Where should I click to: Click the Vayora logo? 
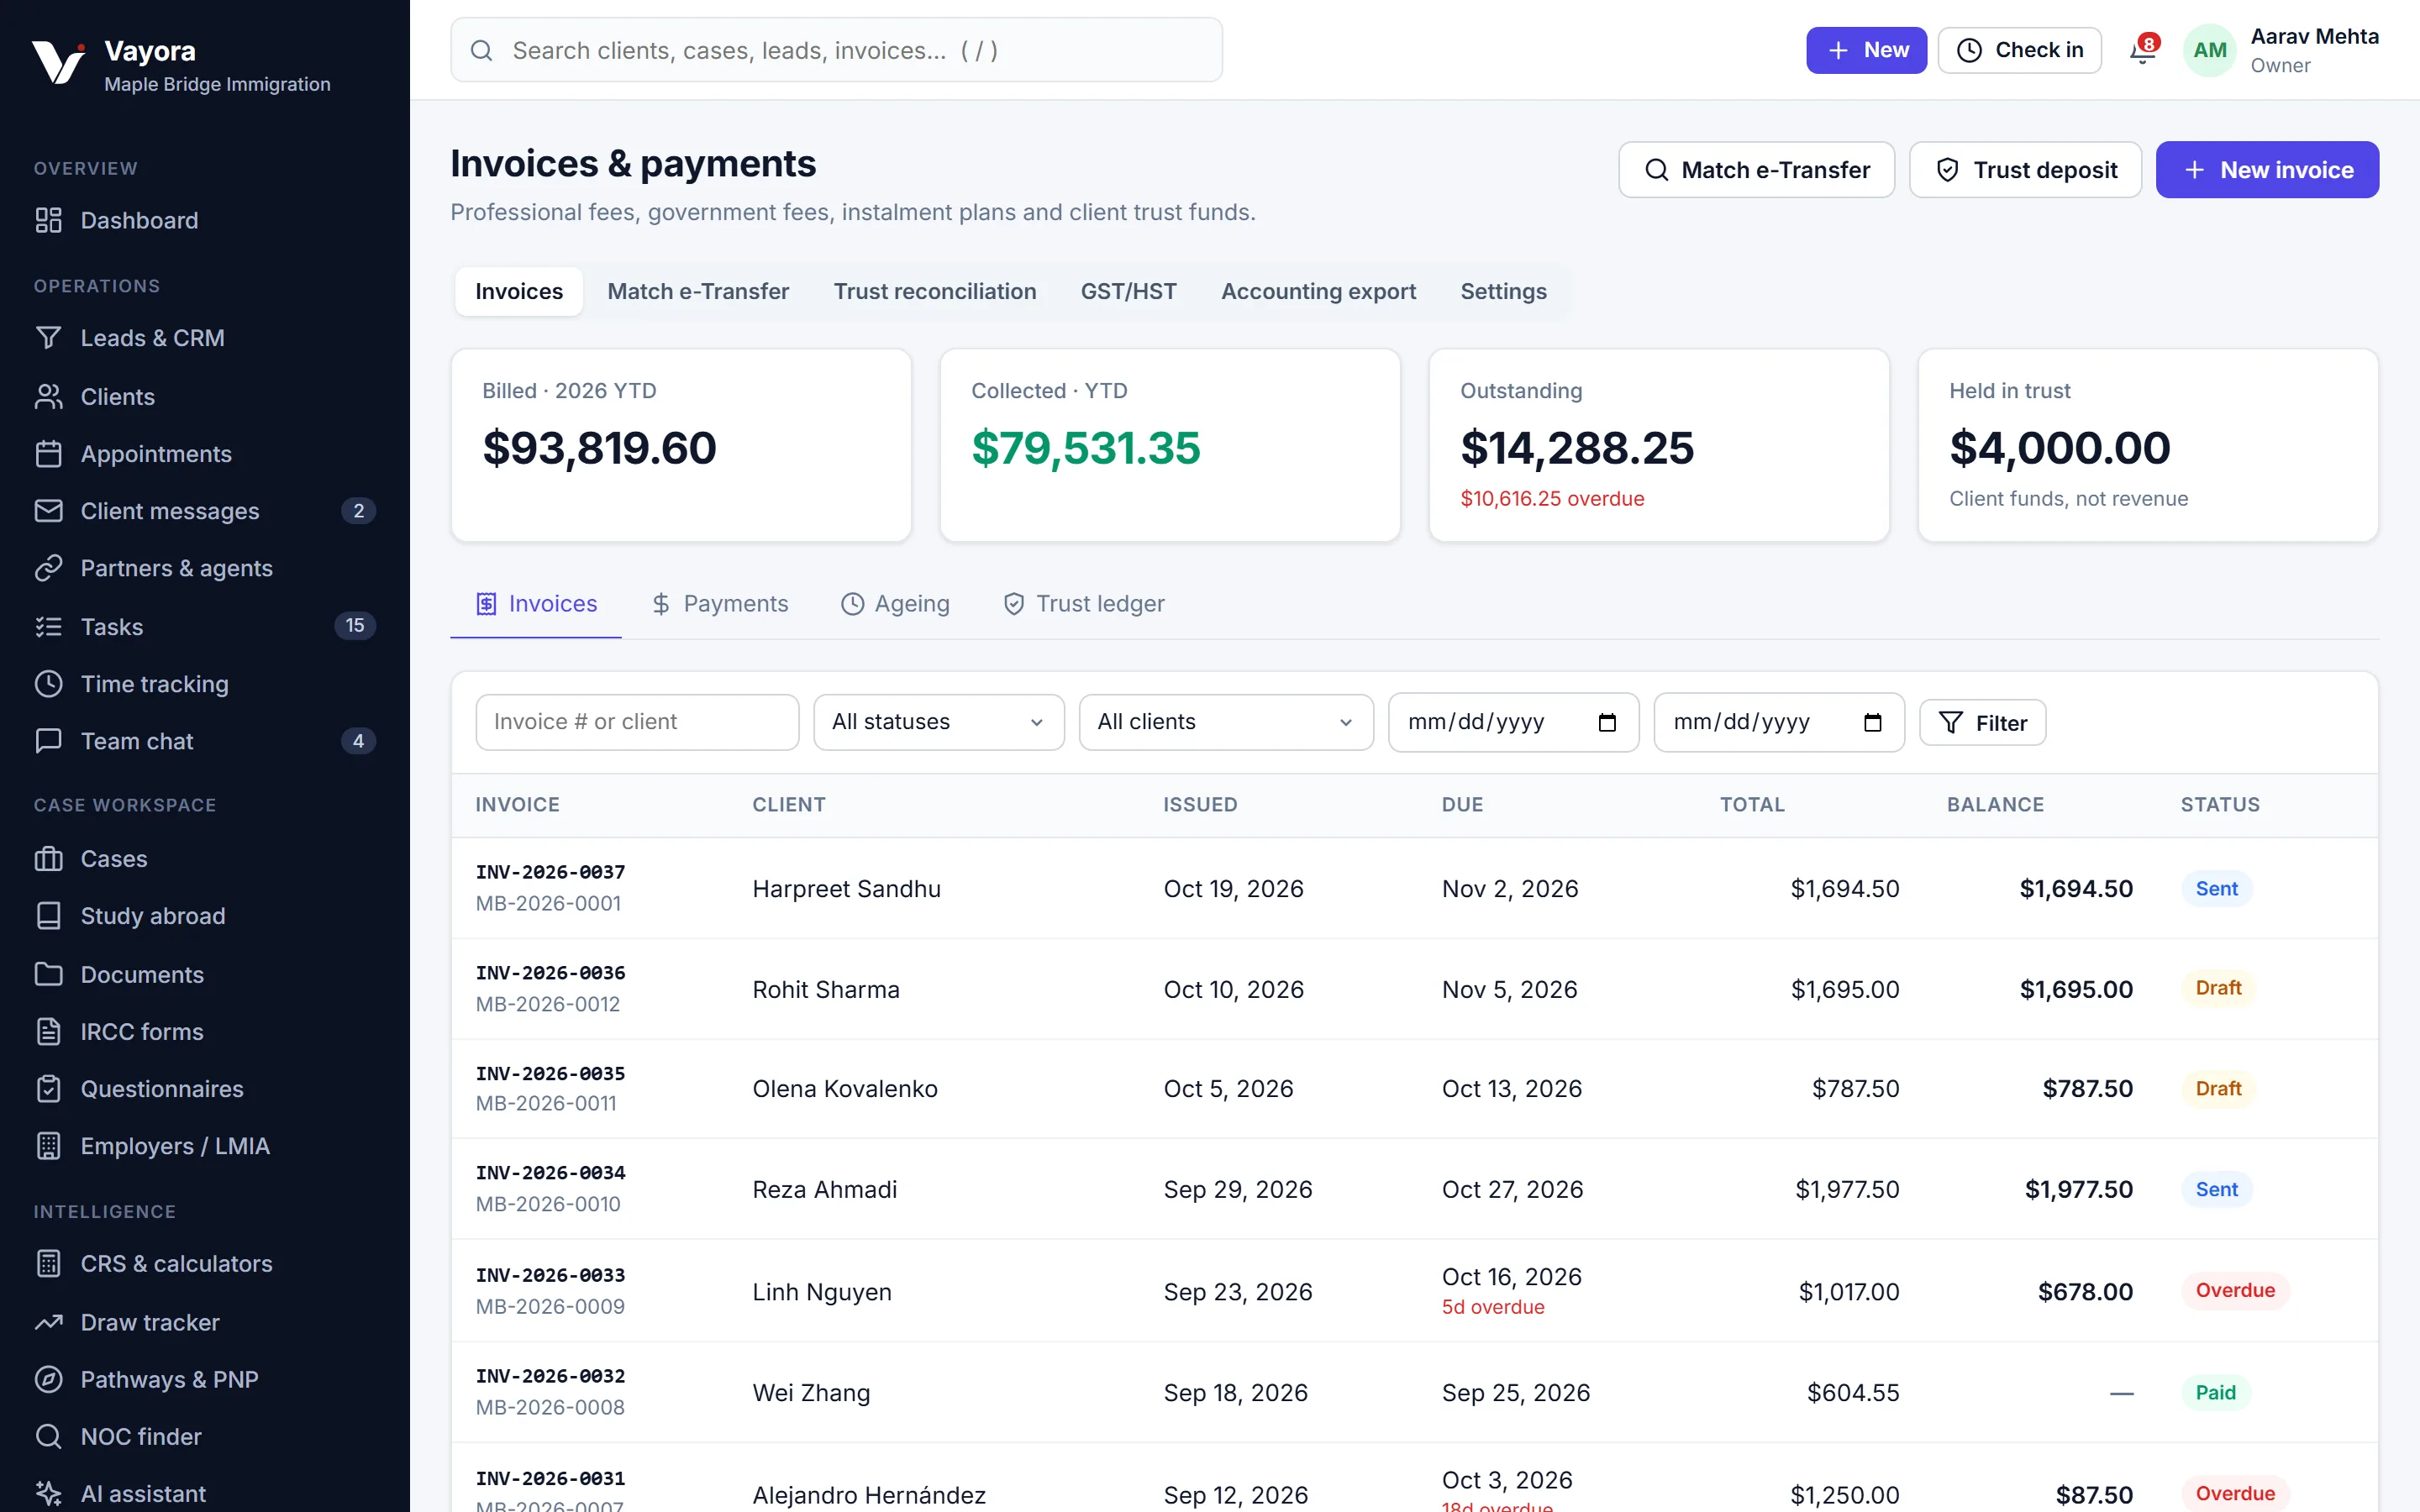pyautogui.click(x=58, y=62)
